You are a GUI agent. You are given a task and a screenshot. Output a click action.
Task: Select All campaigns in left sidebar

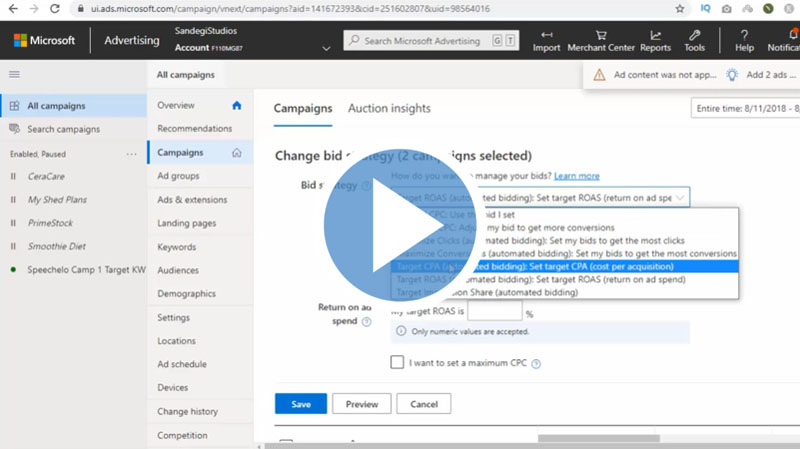pos(73,106)
